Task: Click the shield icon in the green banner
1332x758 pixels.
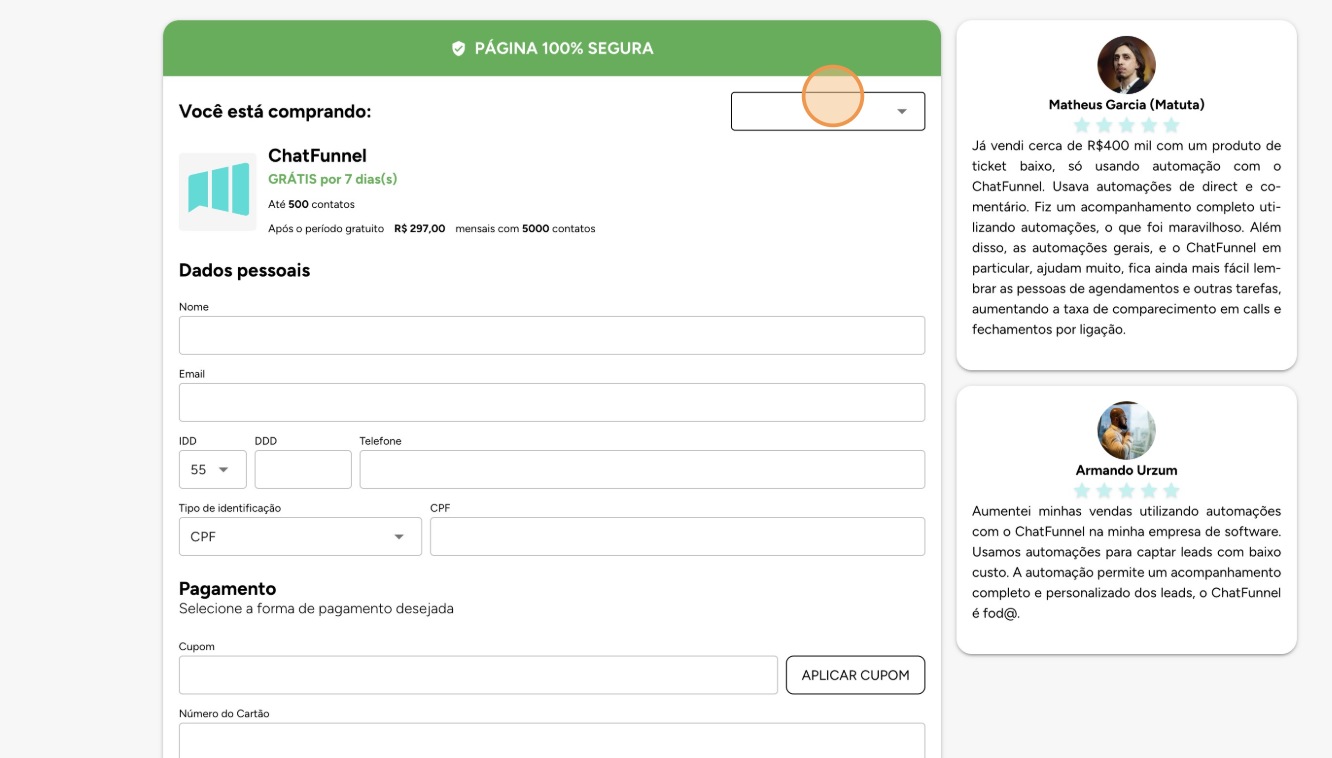Action: [x=459, y=48]
